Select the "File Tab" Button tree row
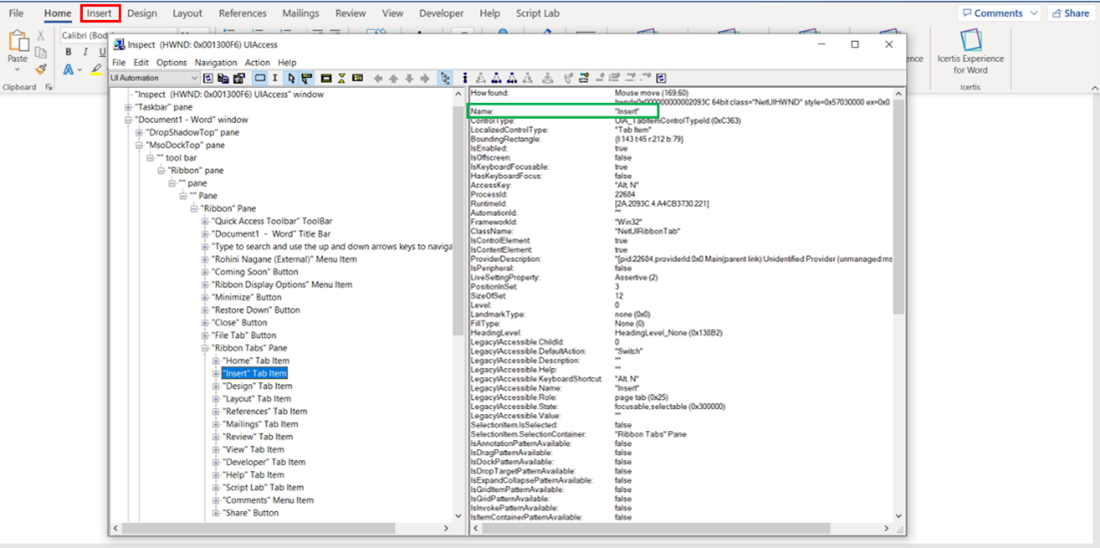This screenshot has height=548, width=1100. 243,335
